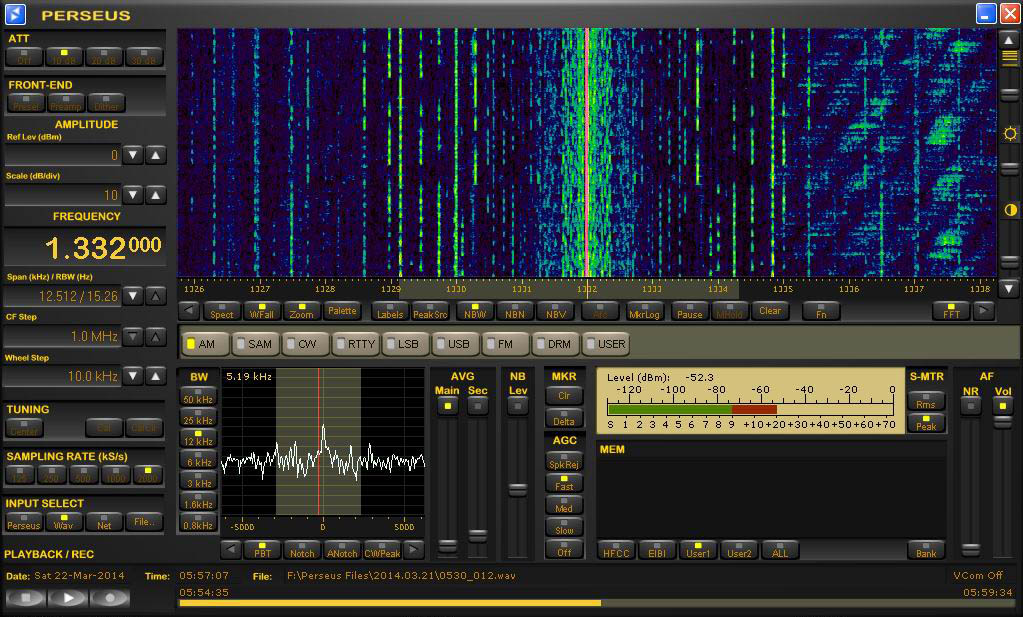Click the left arrow next to PBT
1023x617 pixels.
[x=231, y=550]
